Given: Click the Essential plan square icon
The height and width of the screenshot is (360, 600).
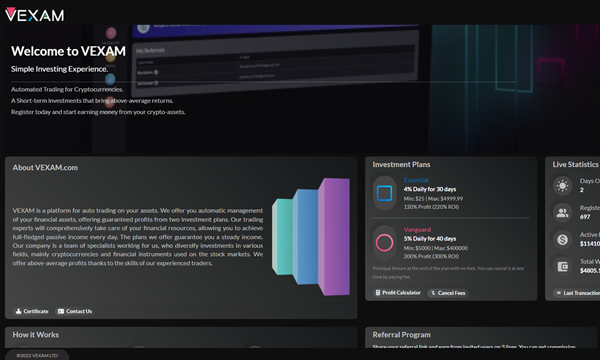Looking at the screenshot, I should tap(384, 193).
